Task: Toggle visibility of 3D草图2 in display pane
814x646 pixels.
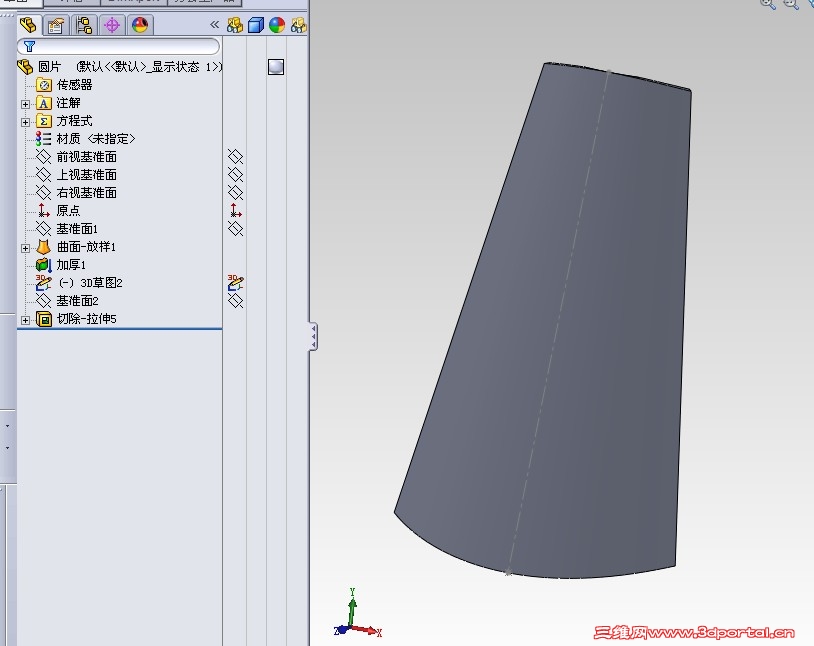Action: coord(236,282)
